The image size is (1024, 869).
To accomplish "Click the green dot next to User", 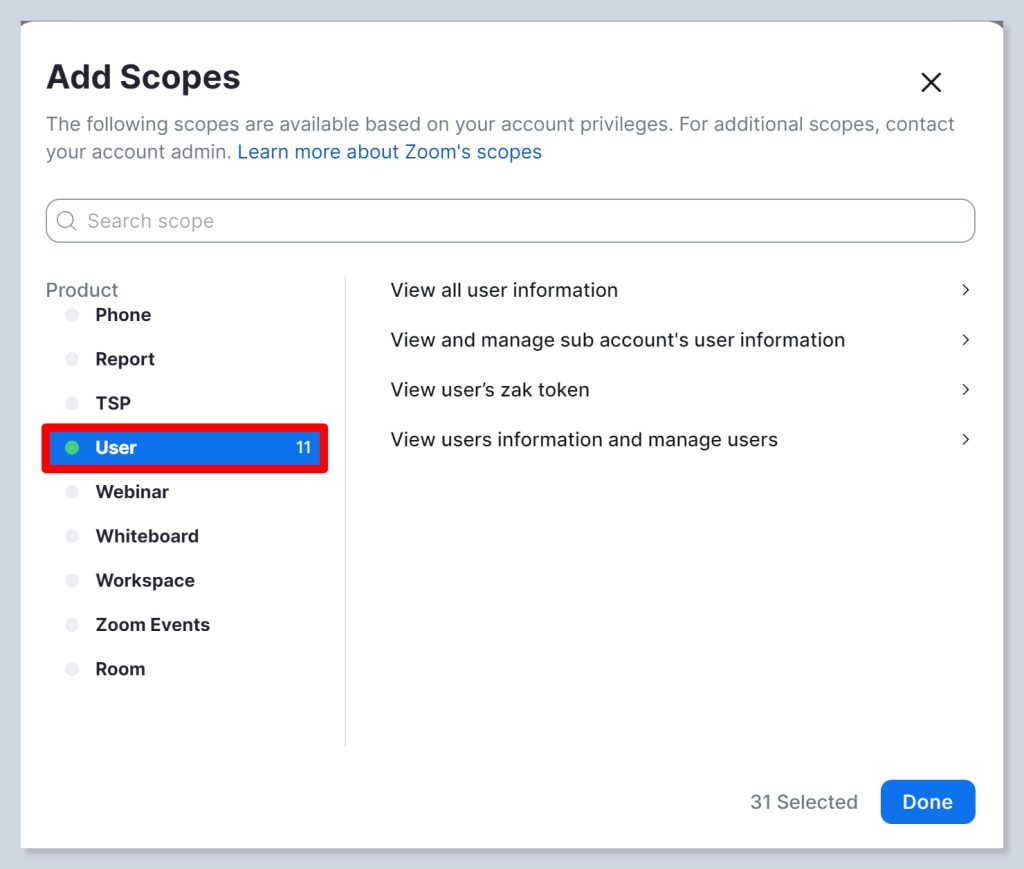I will 72,448.
